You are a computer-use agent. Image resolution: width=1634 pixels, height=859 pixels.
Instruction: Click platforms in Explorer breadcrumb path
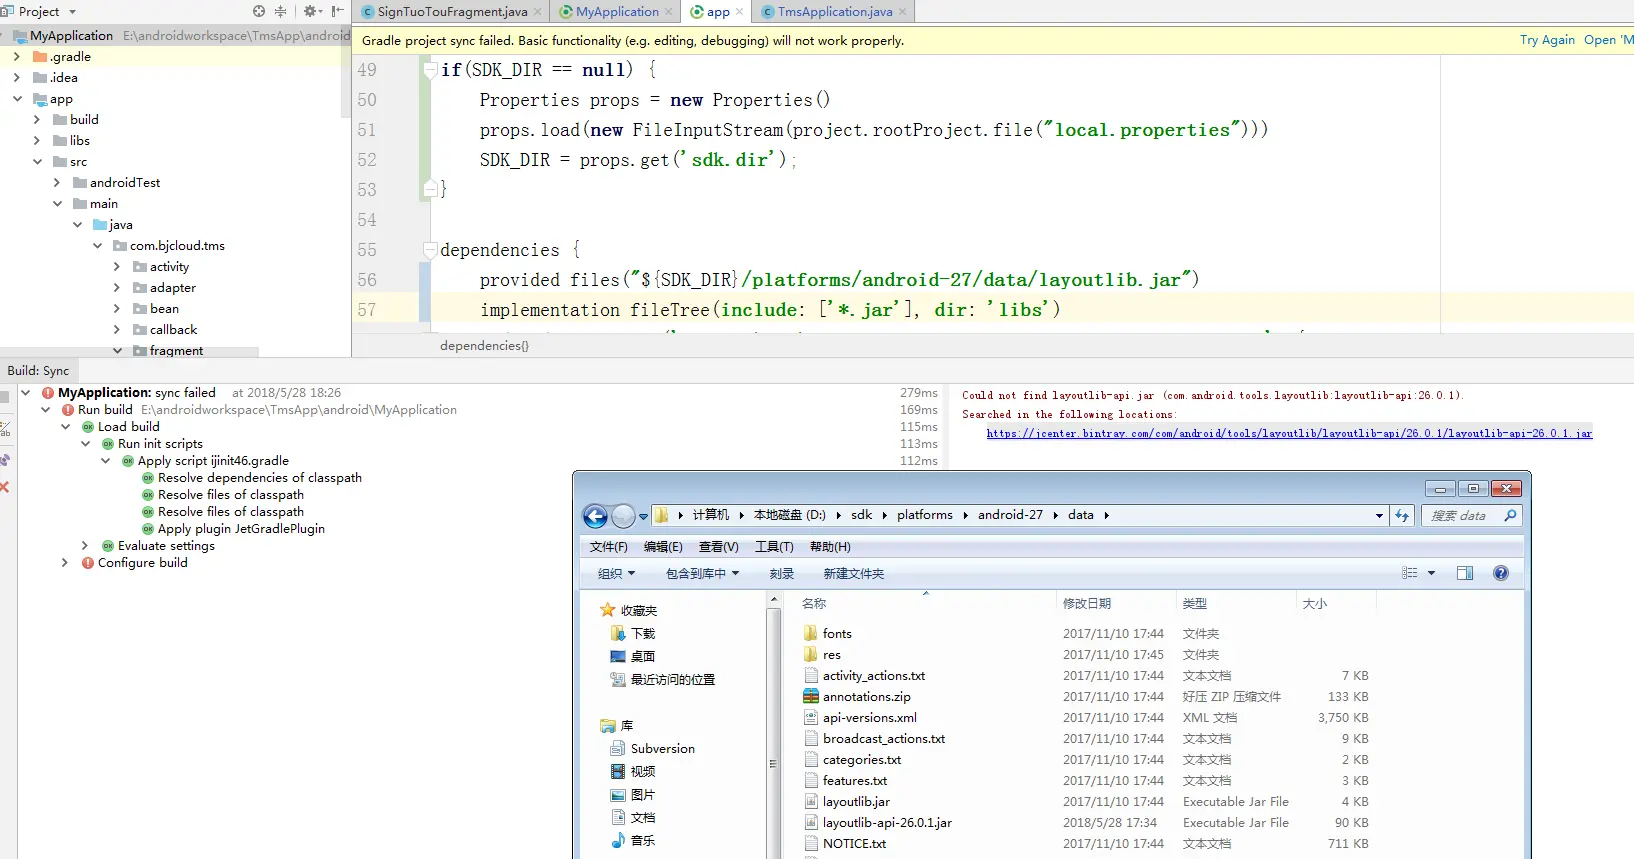[x=924, y=515]
